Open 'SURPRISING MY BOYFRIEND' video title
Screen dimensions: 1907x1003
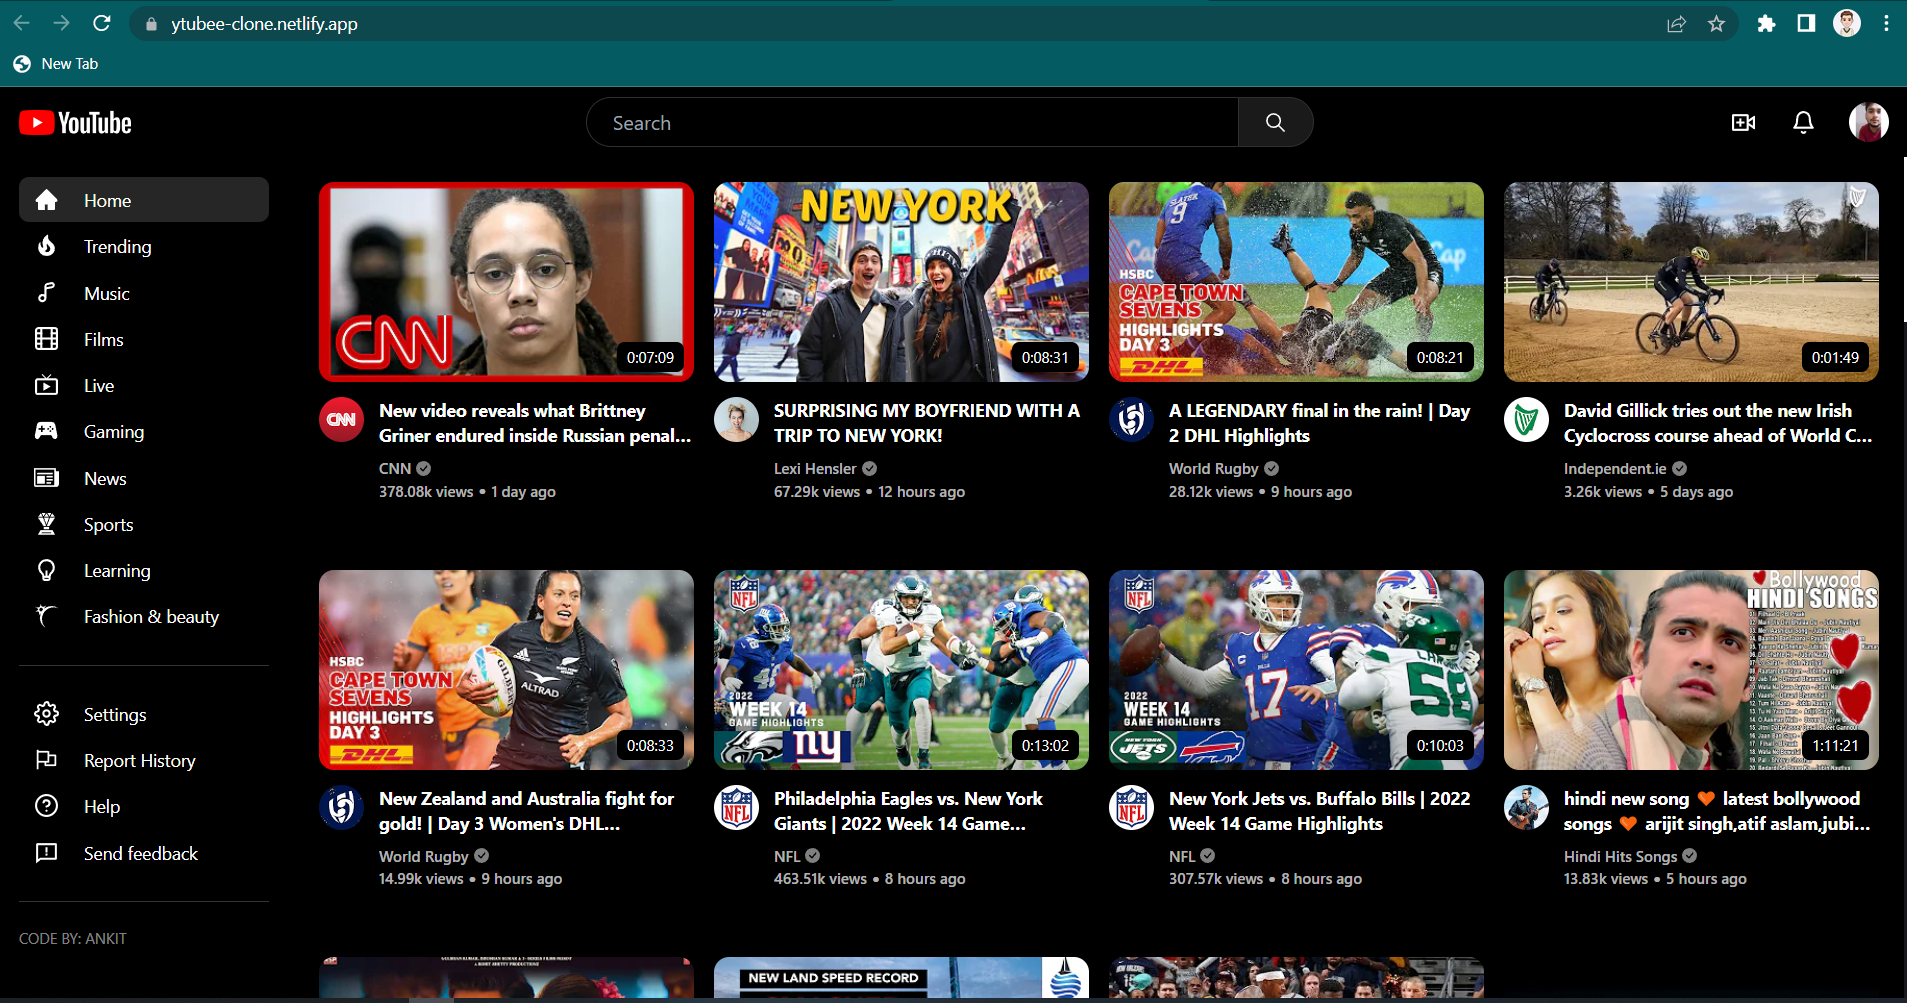(927, 423)
